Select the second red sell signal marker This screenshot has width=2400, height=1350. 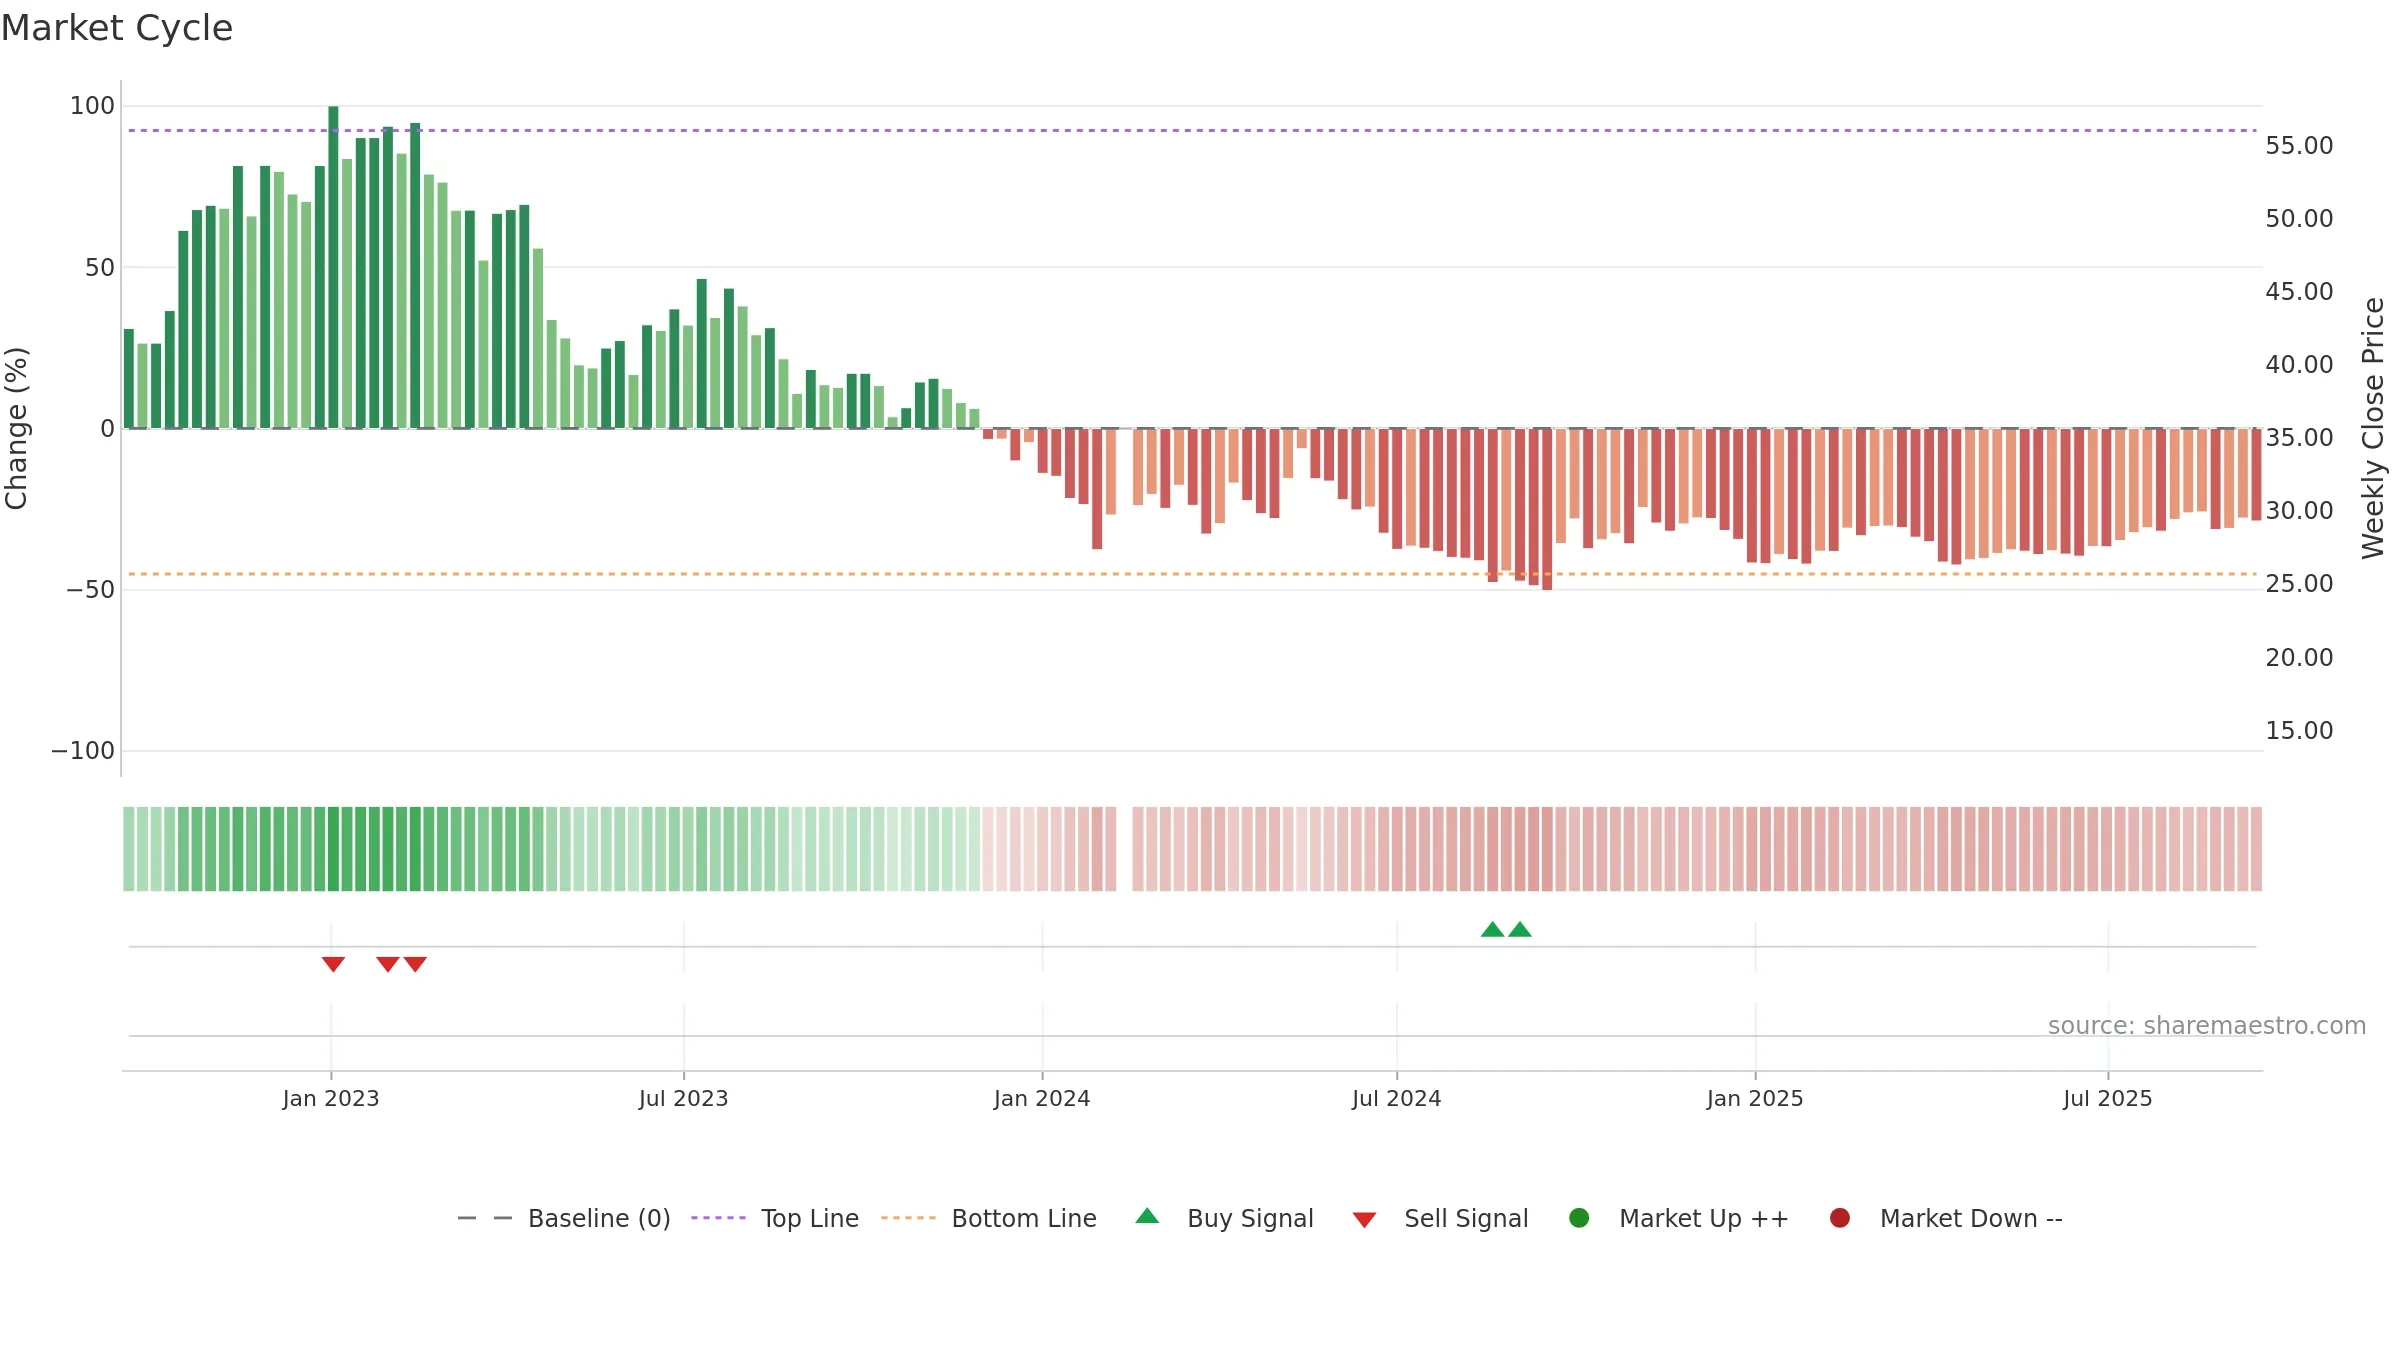[388, 964]
